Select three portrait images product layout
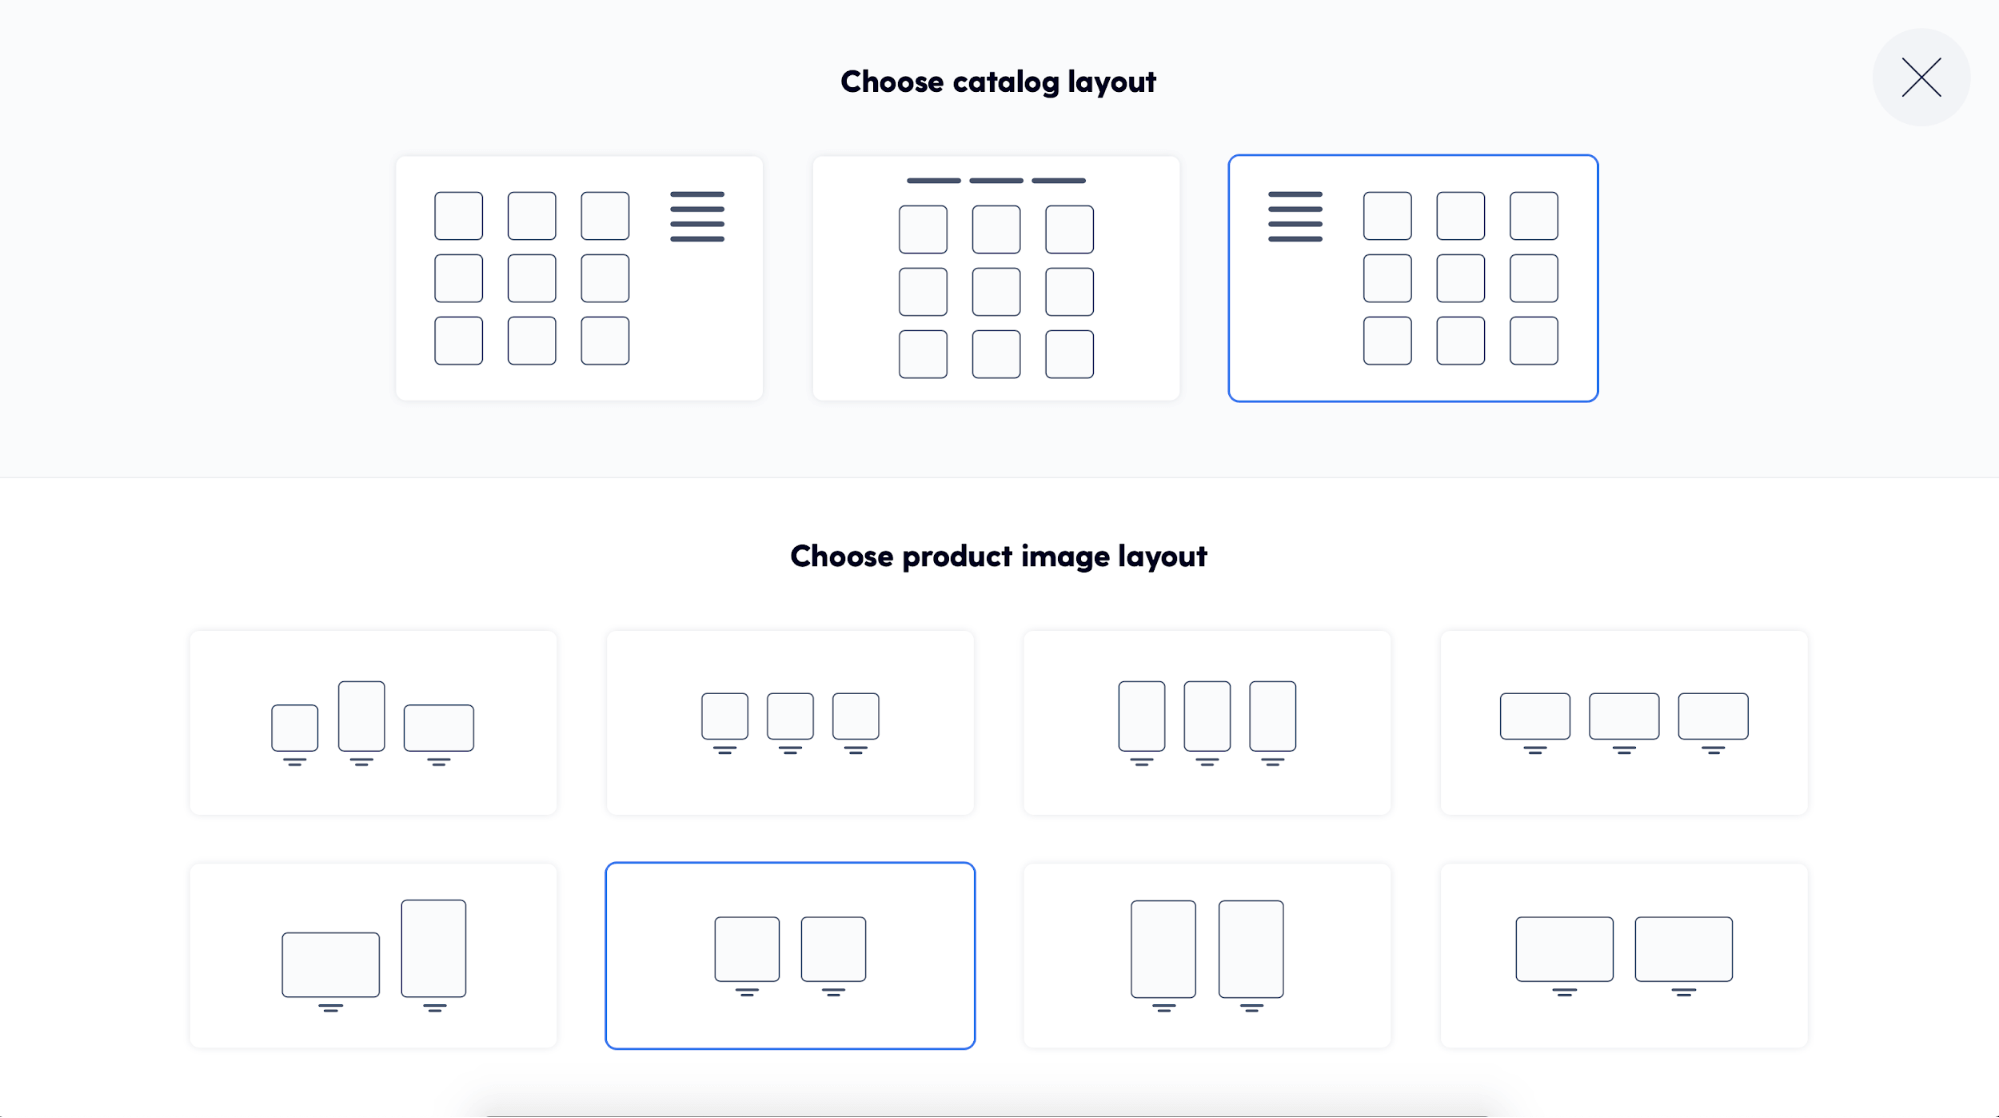 pos(1207,723)
